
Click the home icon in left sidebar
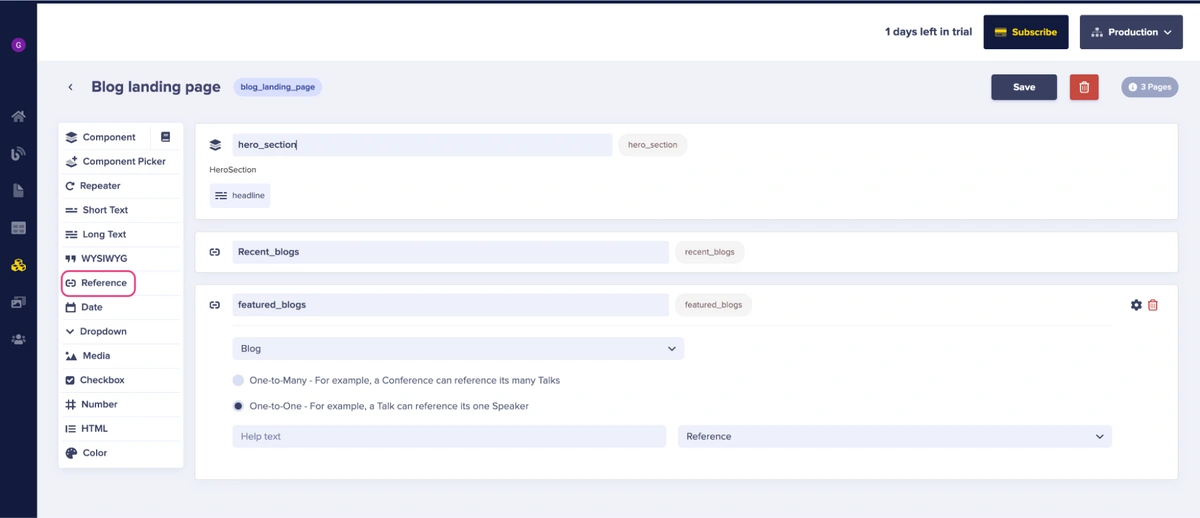18,116
